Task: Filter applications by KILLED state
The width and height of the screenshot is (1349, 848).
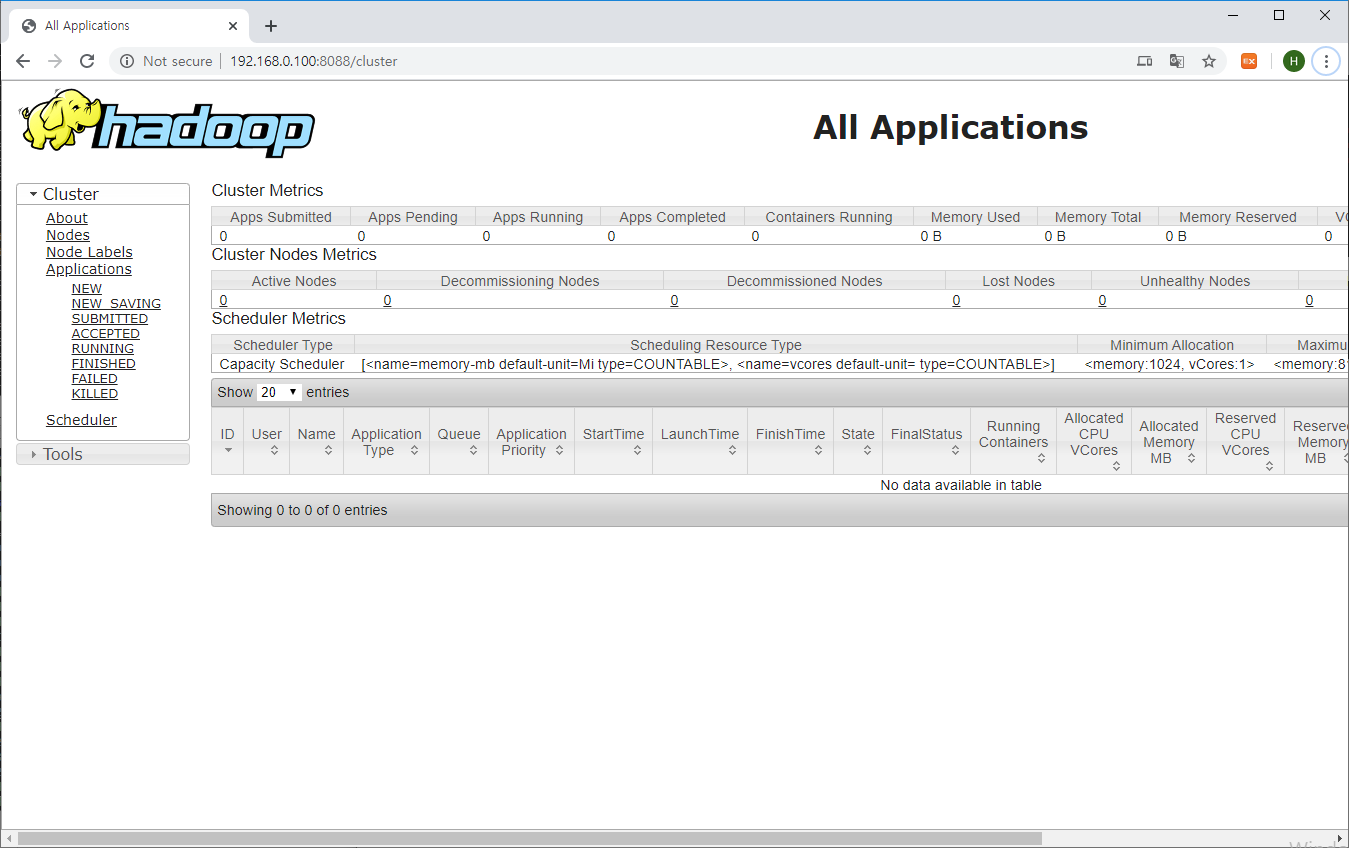Action: pos(95,394)
